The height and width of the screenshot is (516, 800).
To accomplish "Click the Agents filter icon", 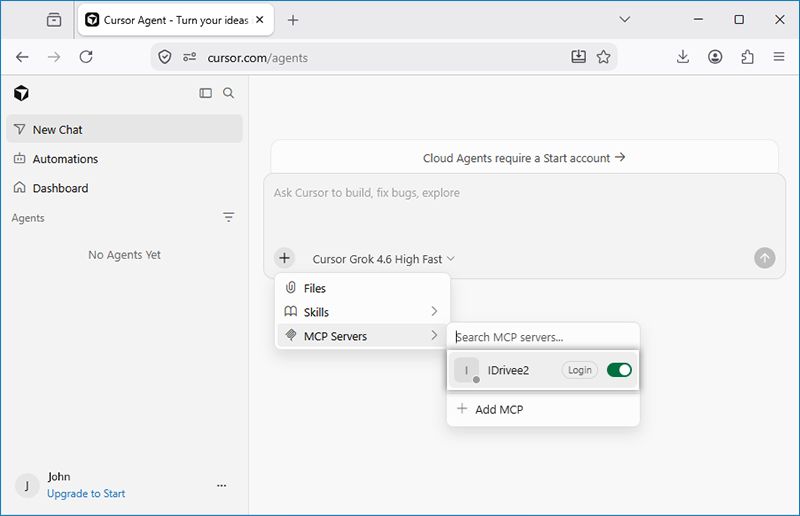I will click(229, 217).
